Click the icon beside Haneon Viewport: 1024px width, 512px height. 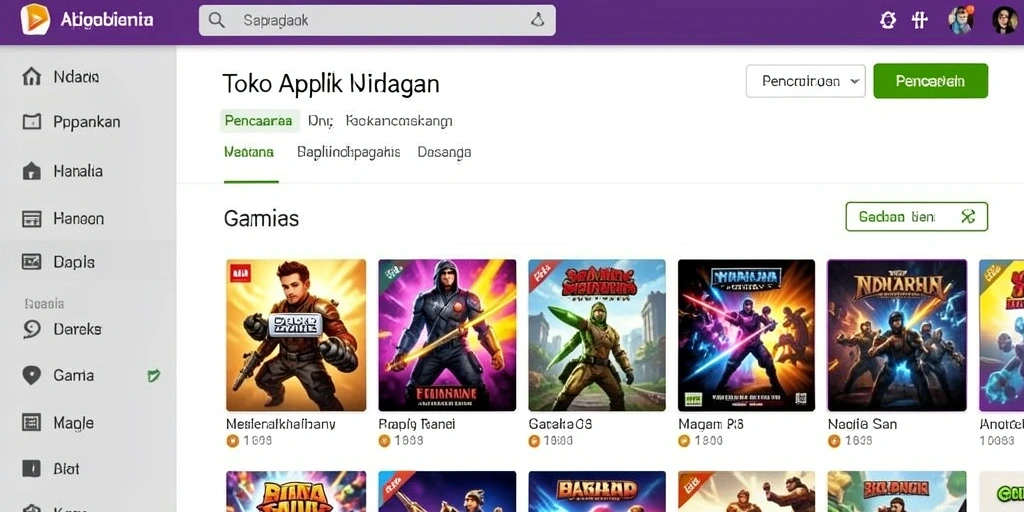pos(31,218)
